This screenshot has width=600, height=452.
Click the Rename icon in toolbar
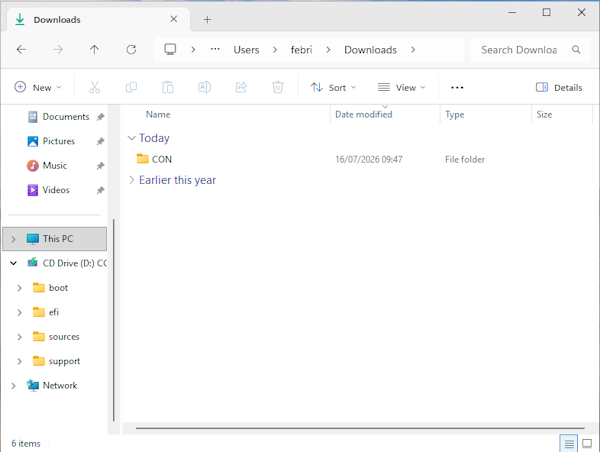point(204,87)
